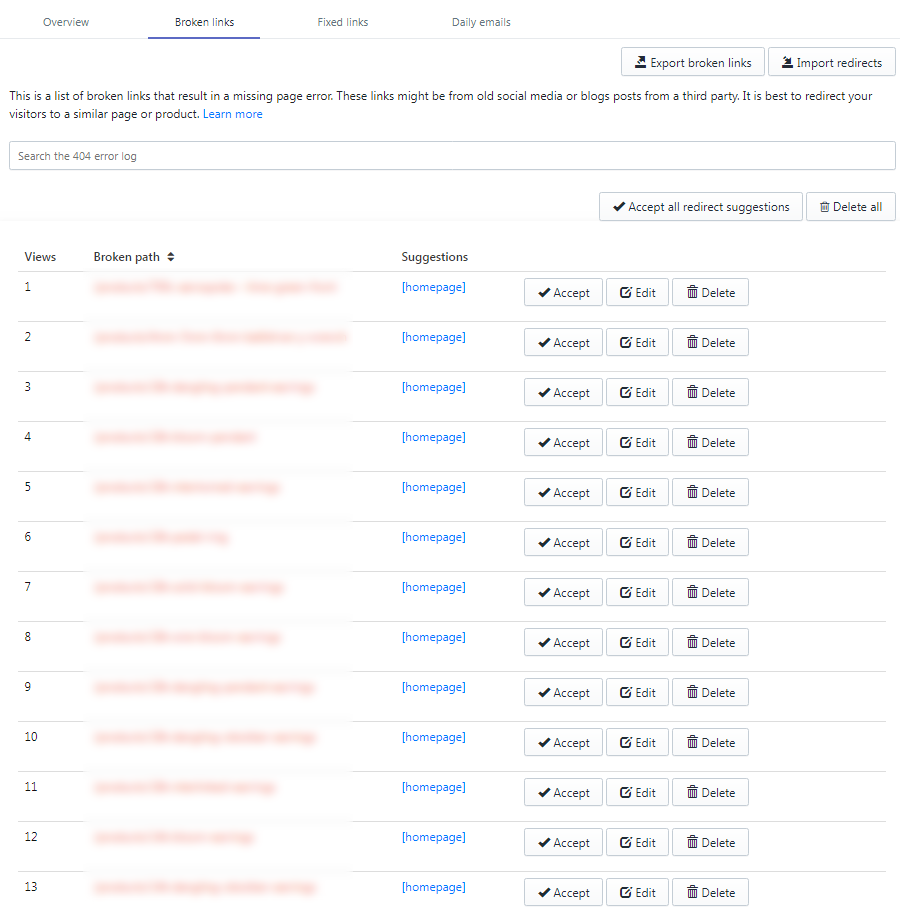Screen dimensions: 900x907
Task: Open the Learn more link
Action: [x=232, y=114]
